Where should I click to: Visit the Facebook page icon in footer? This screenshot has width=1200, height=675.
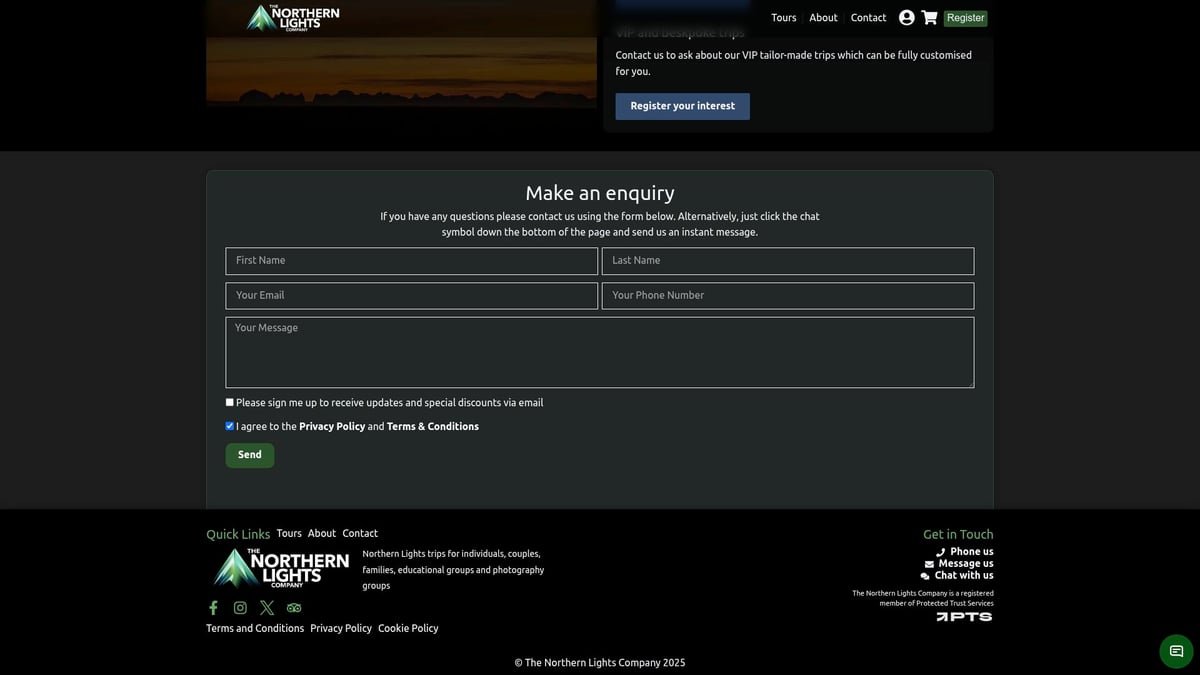click(213, 608)
